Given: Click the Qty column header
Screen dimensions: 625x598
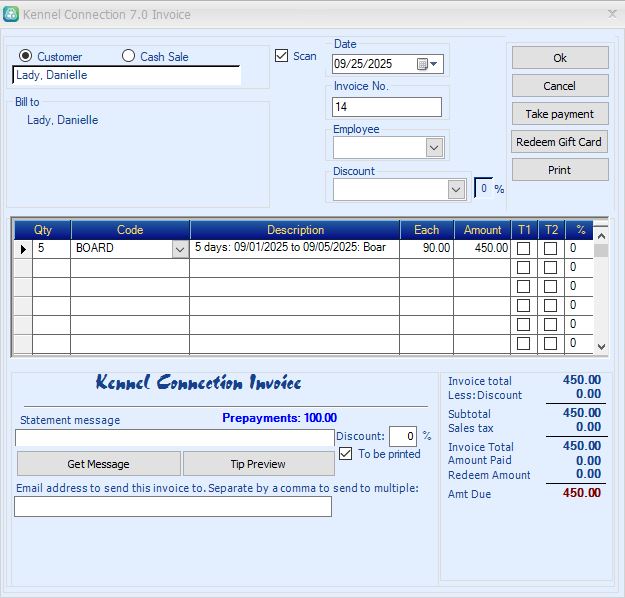Looking at the screenshot, I should (x=43, y=230).
